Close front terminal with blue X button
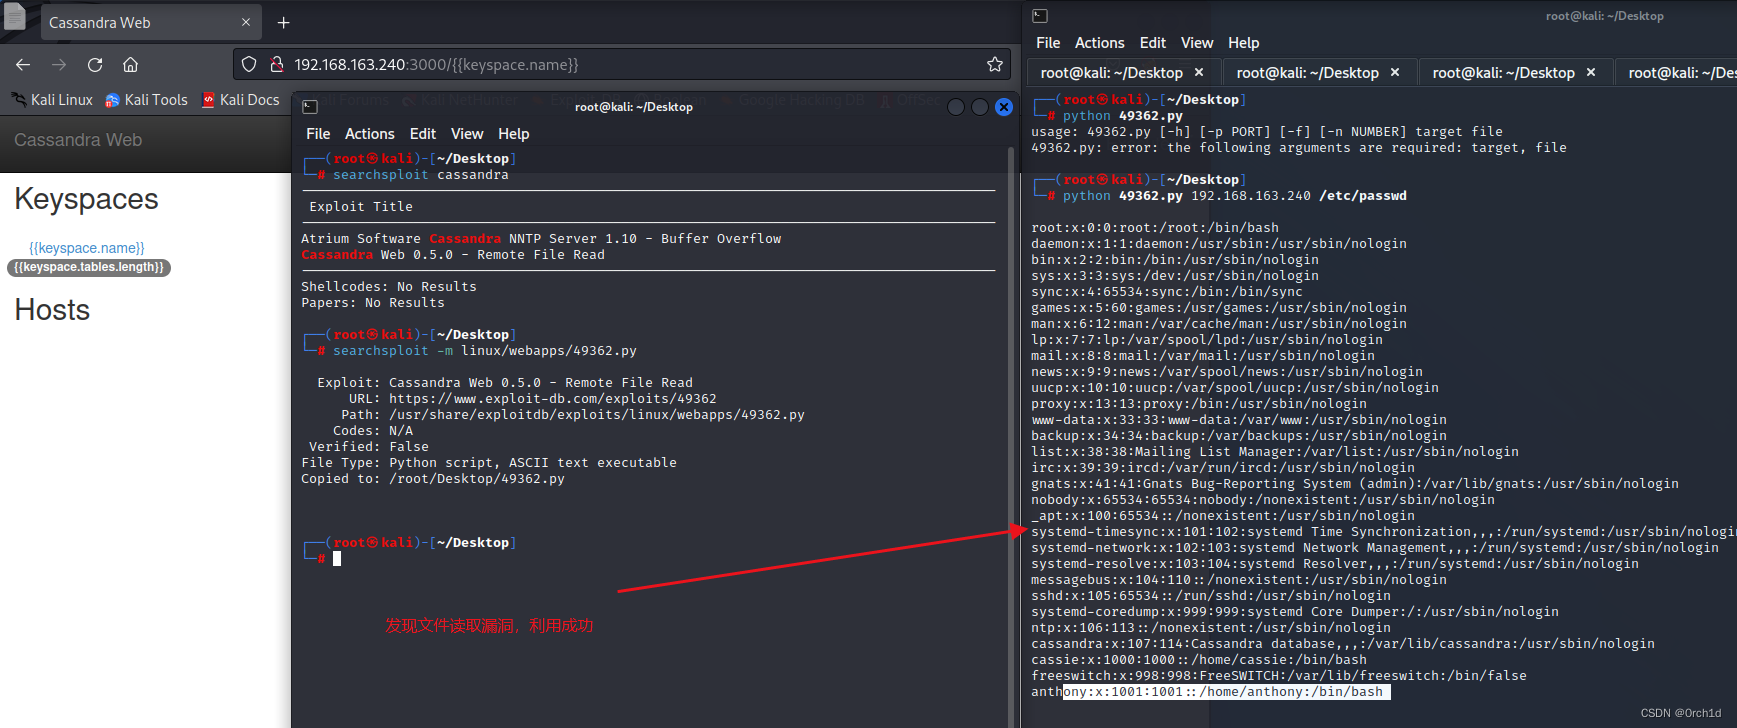The width and height of the screenshot is (1737, 728). [1004, 107]
